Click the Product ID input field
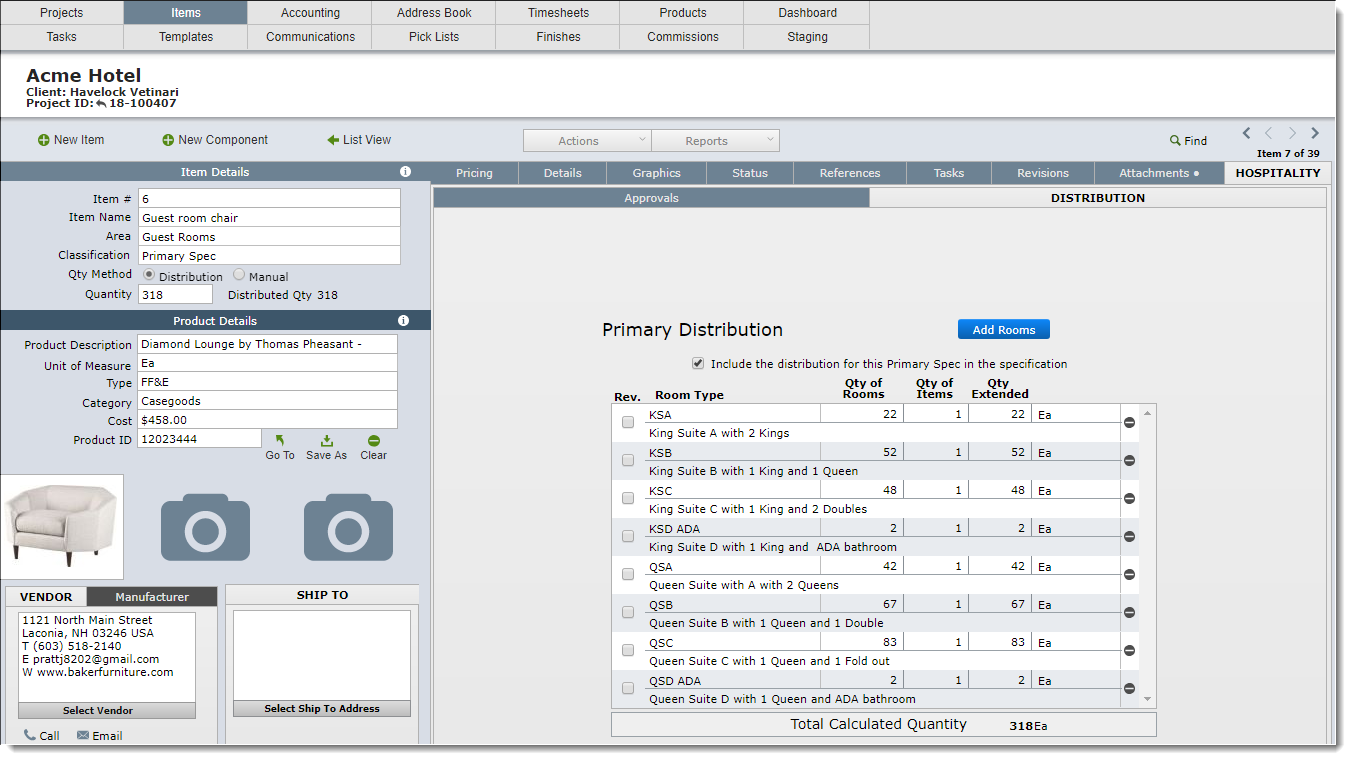This screenshot has width=1351, height=760. pyautogui.click(x=199, y=439)
